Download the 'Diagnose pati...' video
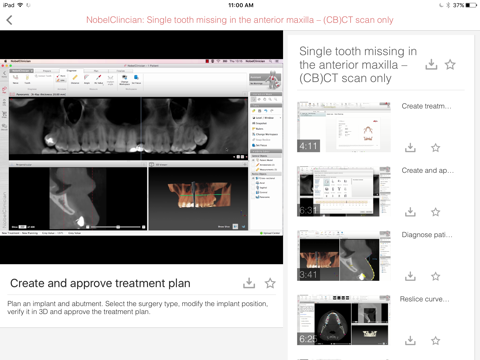This screenshot has width=480, height=360. pos(410,276)
